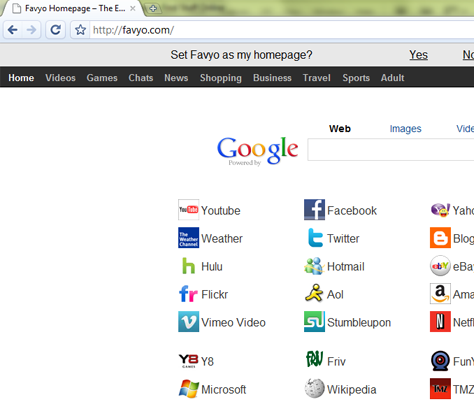Click the Amazon a icon
This screenshot has height=400, width=474.
click(440, 294)
